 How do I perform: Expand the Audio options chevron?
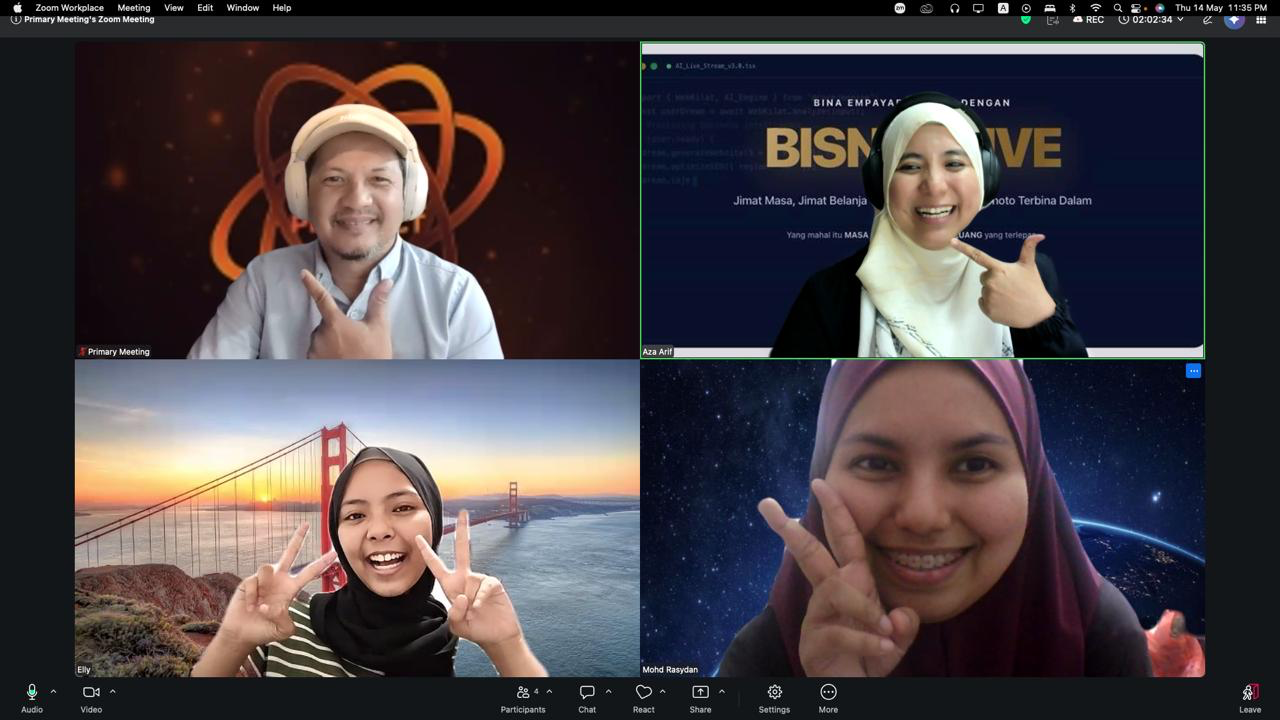coord(53,691)
